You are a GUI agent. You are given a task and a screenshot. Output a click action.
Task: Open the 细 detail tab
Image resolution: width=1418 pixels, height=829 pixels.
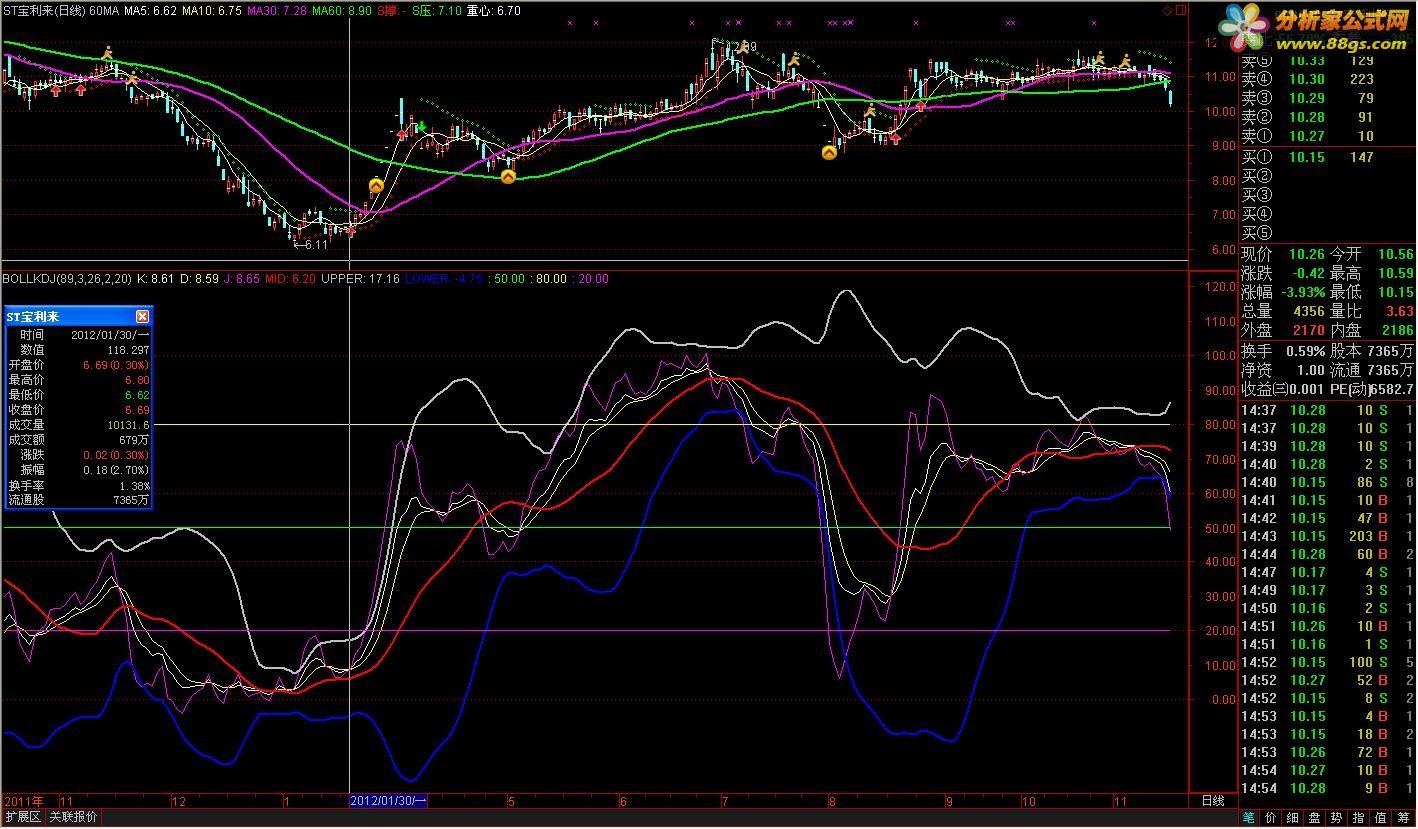[1293, 818]
